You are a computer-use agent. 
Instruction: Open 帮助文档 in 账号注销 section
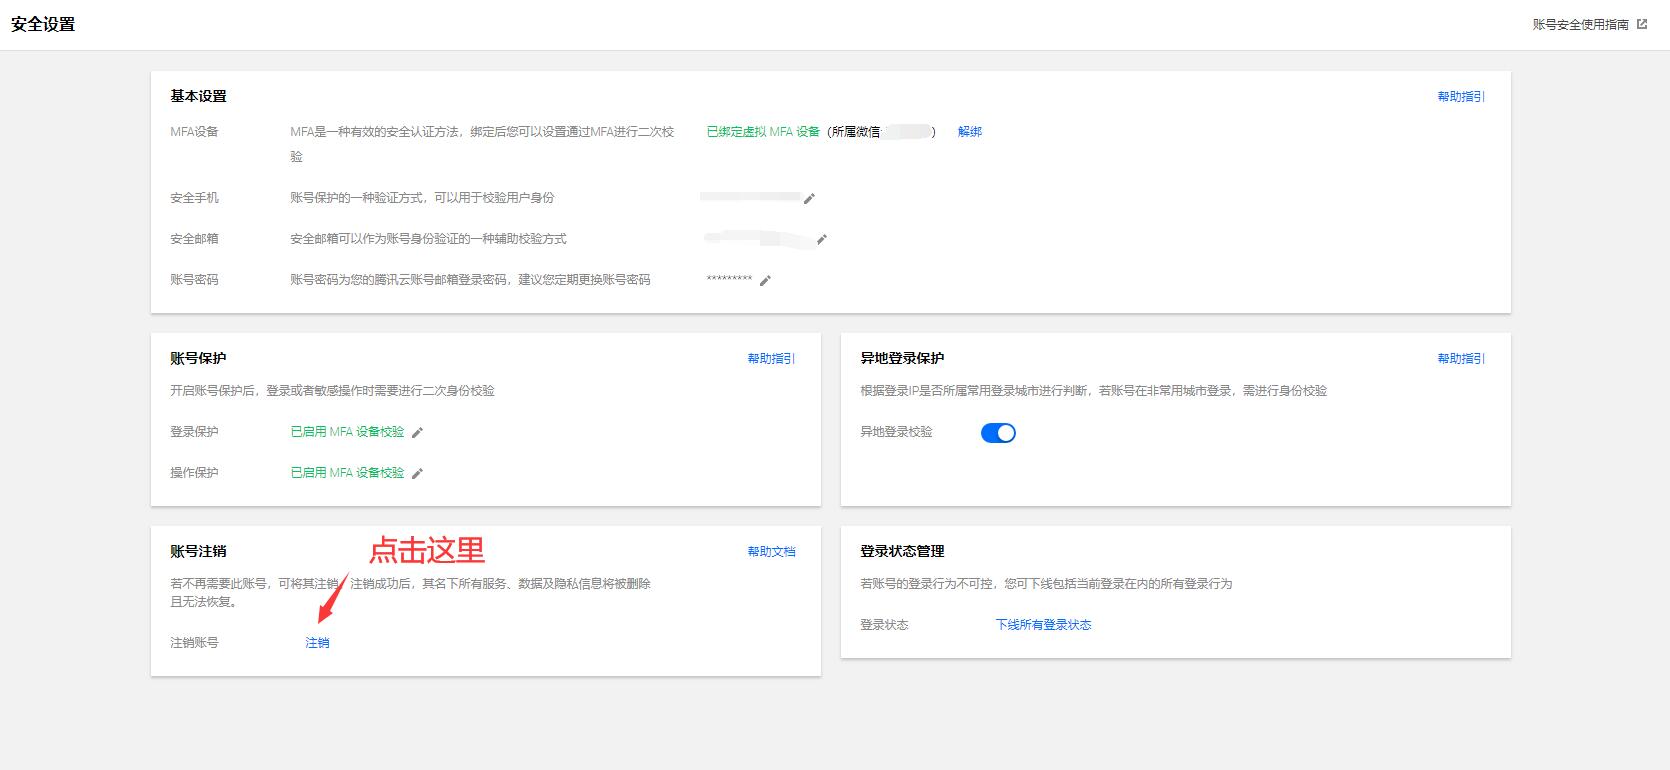[x=771, y=551]
